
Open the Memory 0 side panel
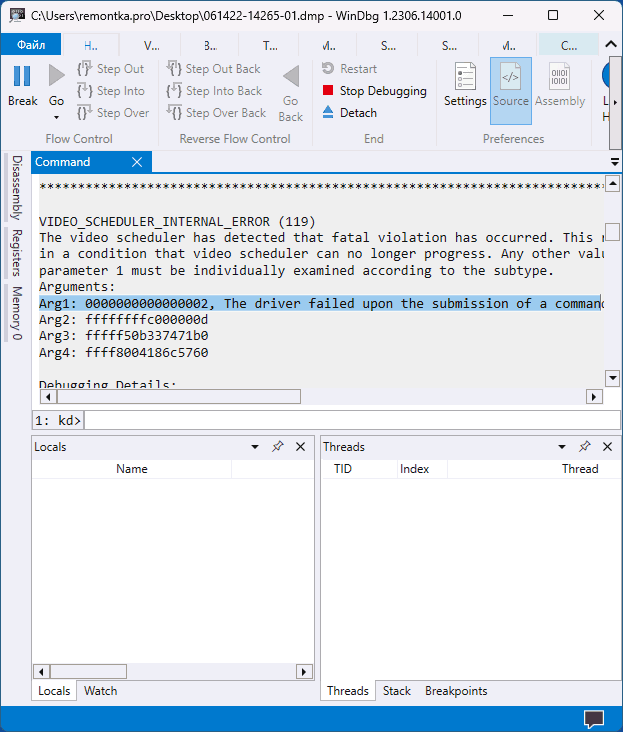tap(17, 313)
